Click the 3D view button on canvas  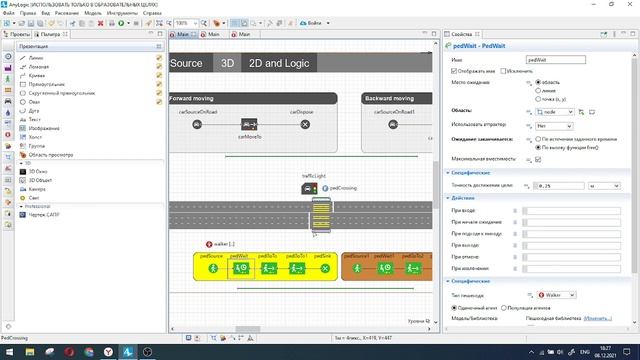[x=227, y=63]
